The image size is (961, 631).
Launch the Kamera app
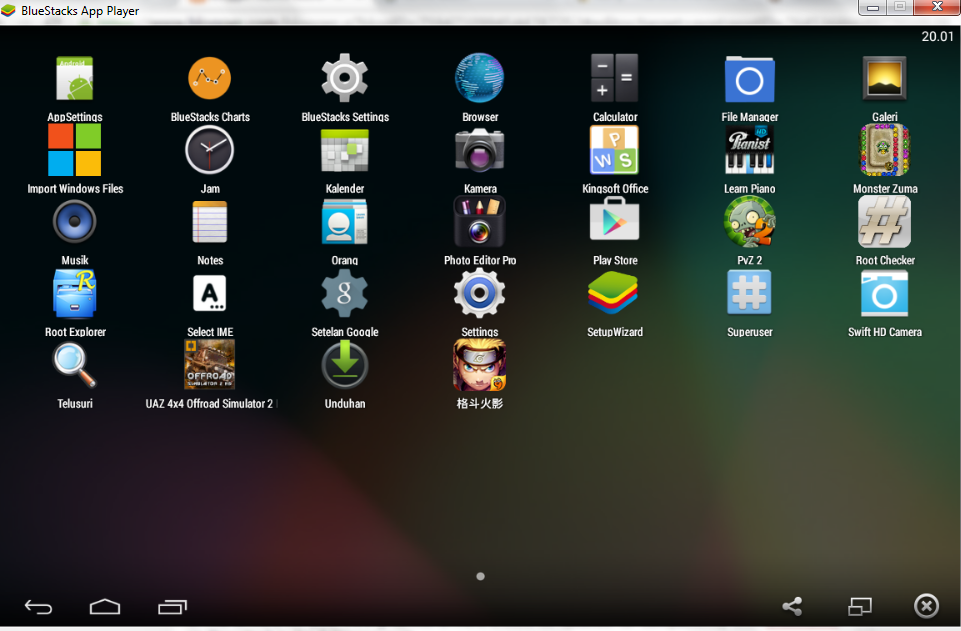point(479,151)
